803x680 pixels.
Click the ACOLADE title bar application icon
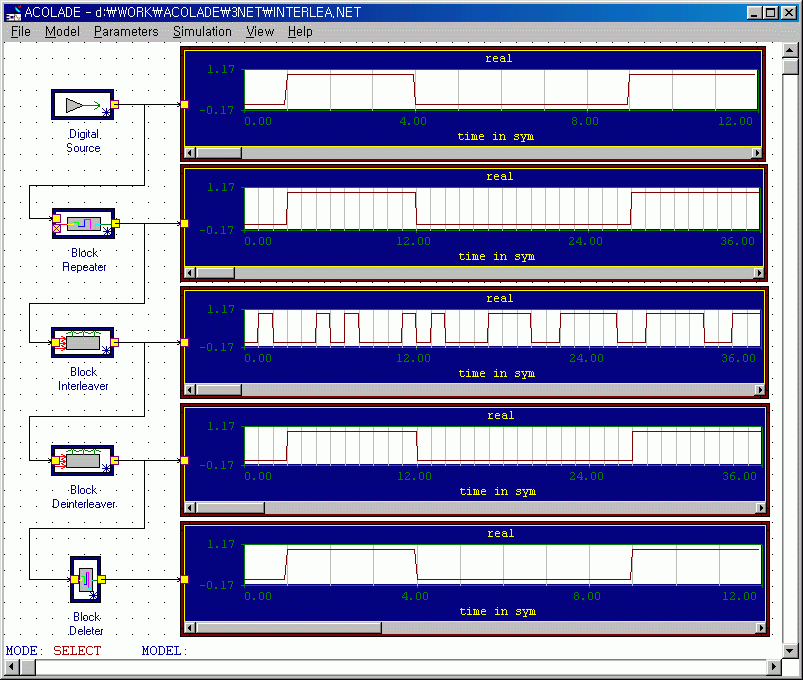coord(13,13)
